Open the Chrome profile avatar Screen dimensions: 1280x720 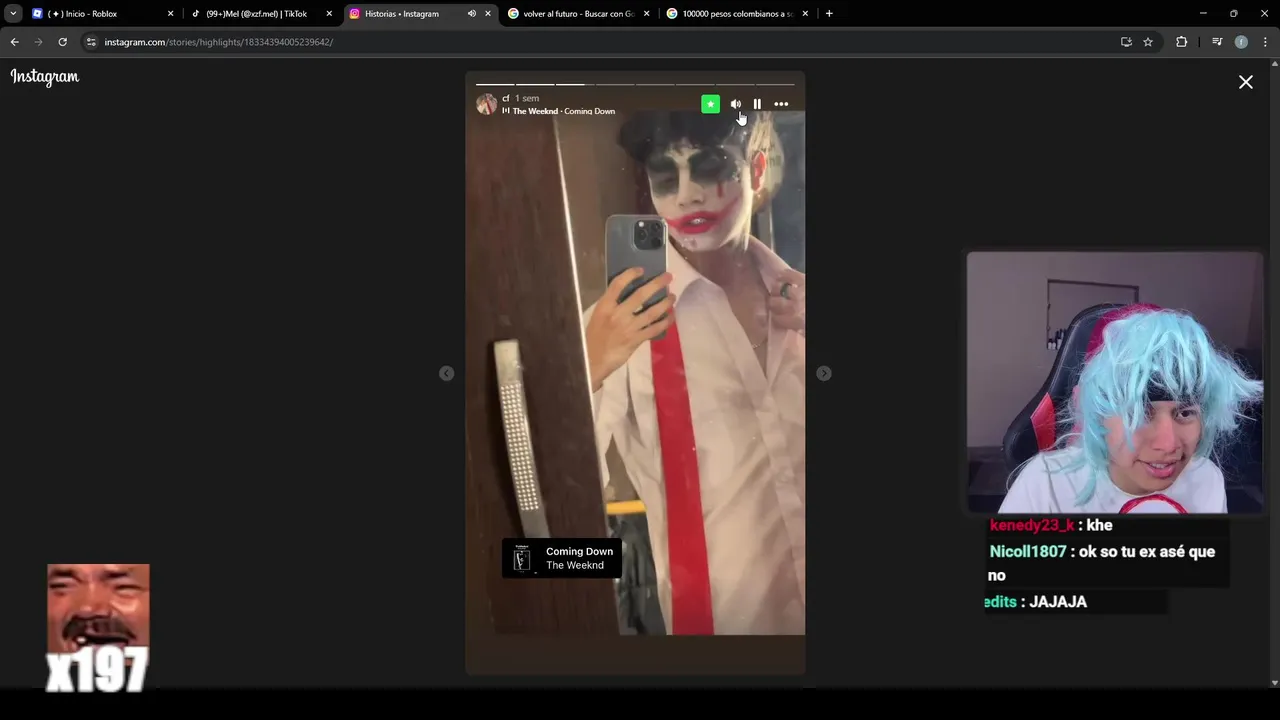pyautogui.click(x=1241, y=42)
